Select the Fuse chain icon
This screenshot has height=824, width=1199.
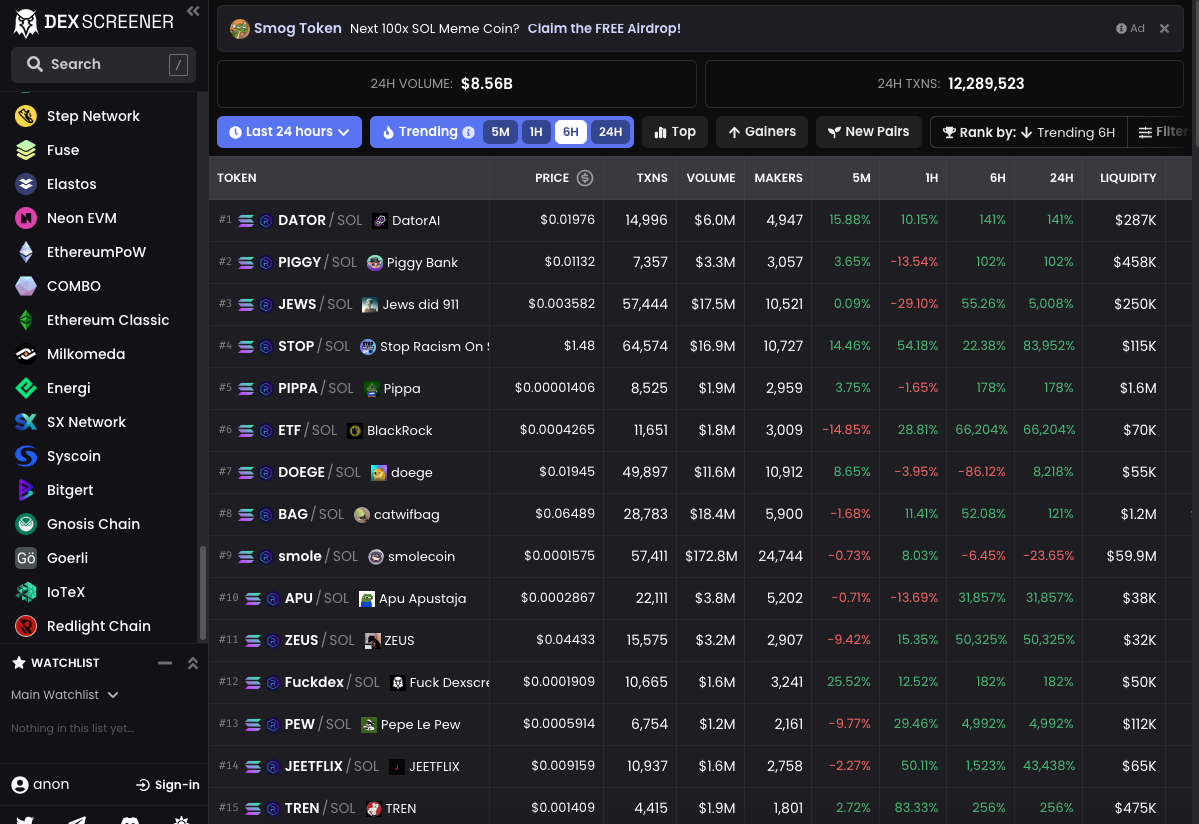pyautogui.click(x=26, y=150)
